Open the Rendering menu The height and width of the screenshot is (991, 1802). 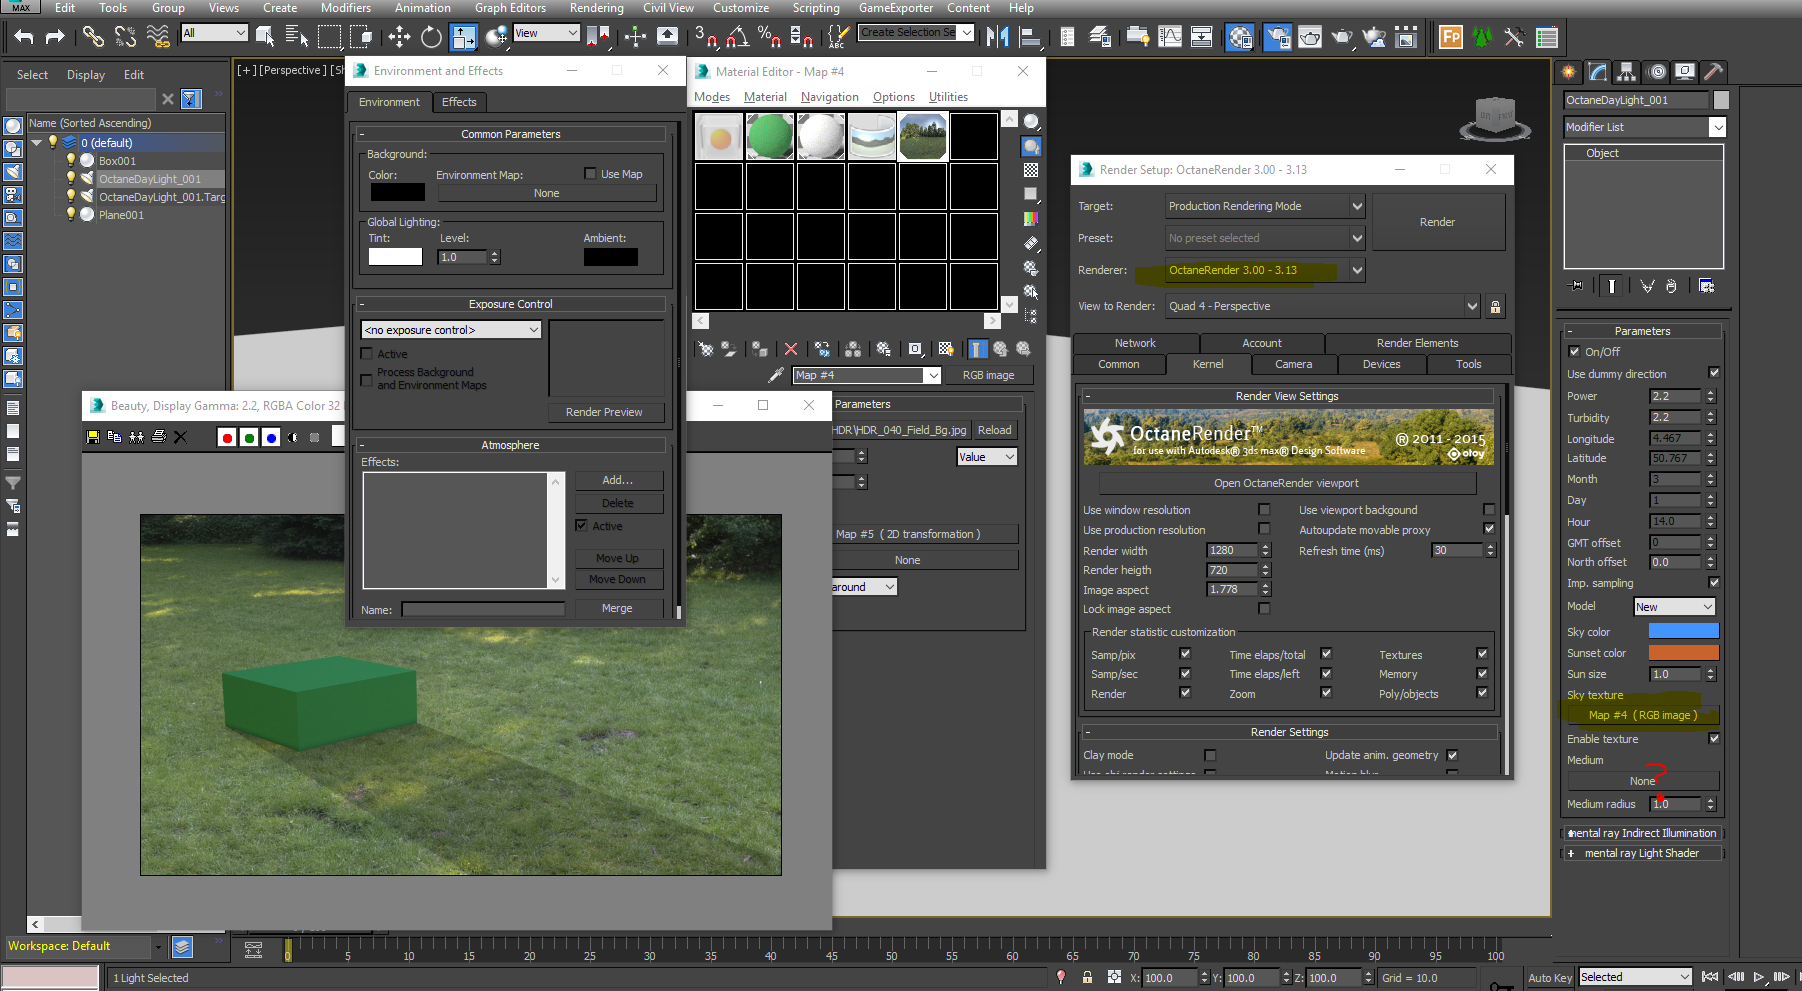(596, 8)
